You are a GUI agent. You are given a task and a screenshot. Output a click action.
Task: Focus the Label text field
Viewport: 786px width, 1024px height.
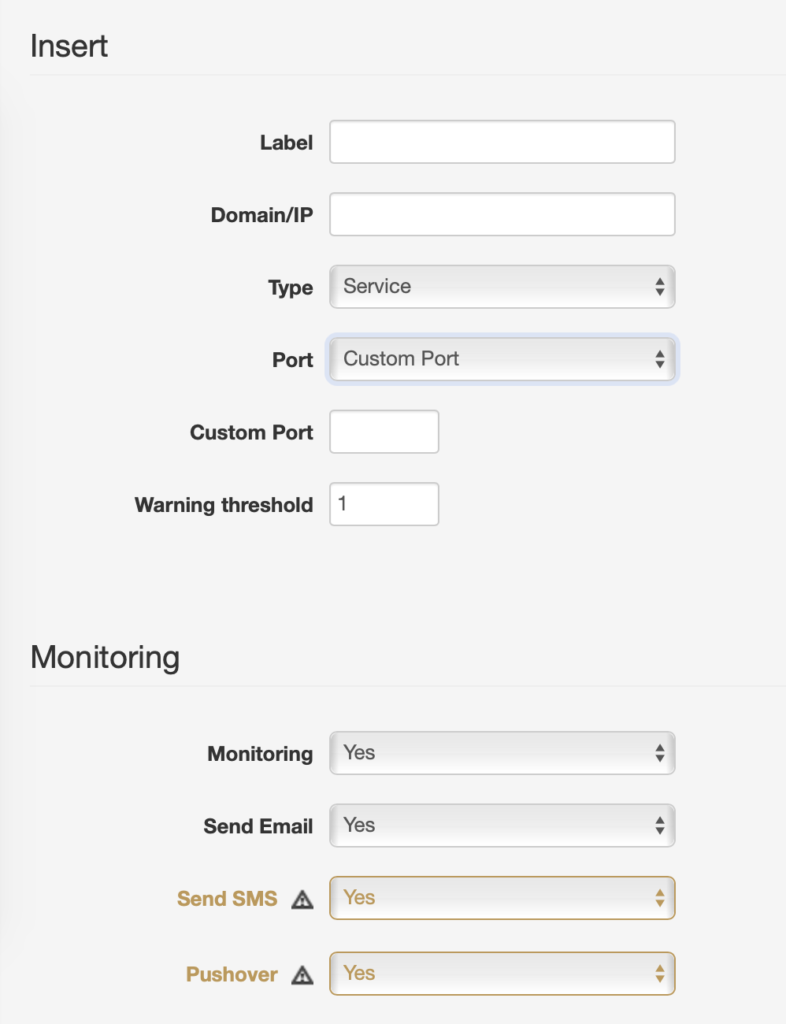(x=502, y=142)
